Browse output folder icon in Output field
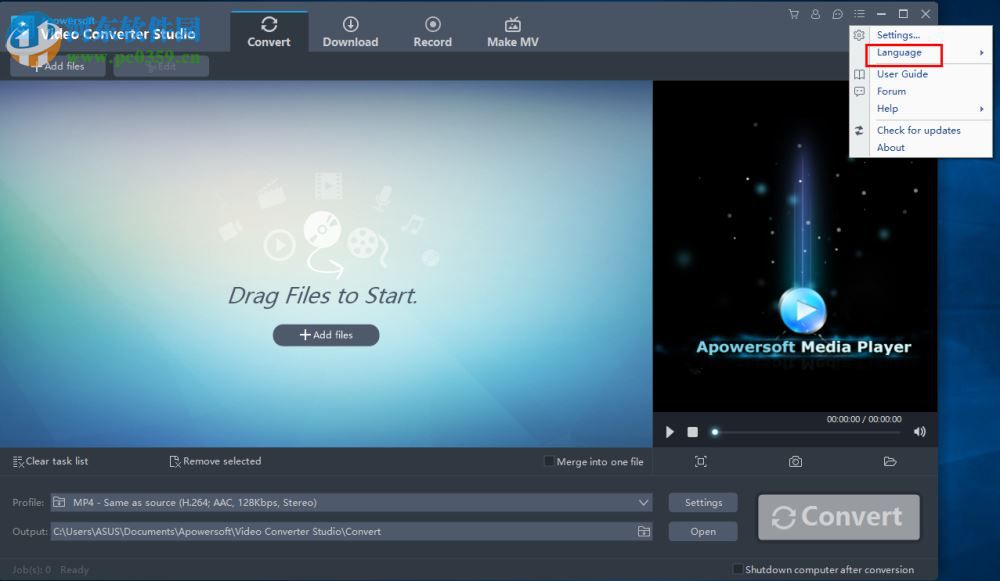 point(643,532)
